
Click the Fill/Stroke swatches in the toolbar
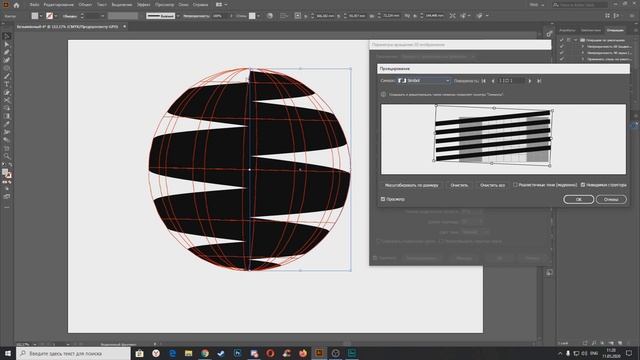7,173
